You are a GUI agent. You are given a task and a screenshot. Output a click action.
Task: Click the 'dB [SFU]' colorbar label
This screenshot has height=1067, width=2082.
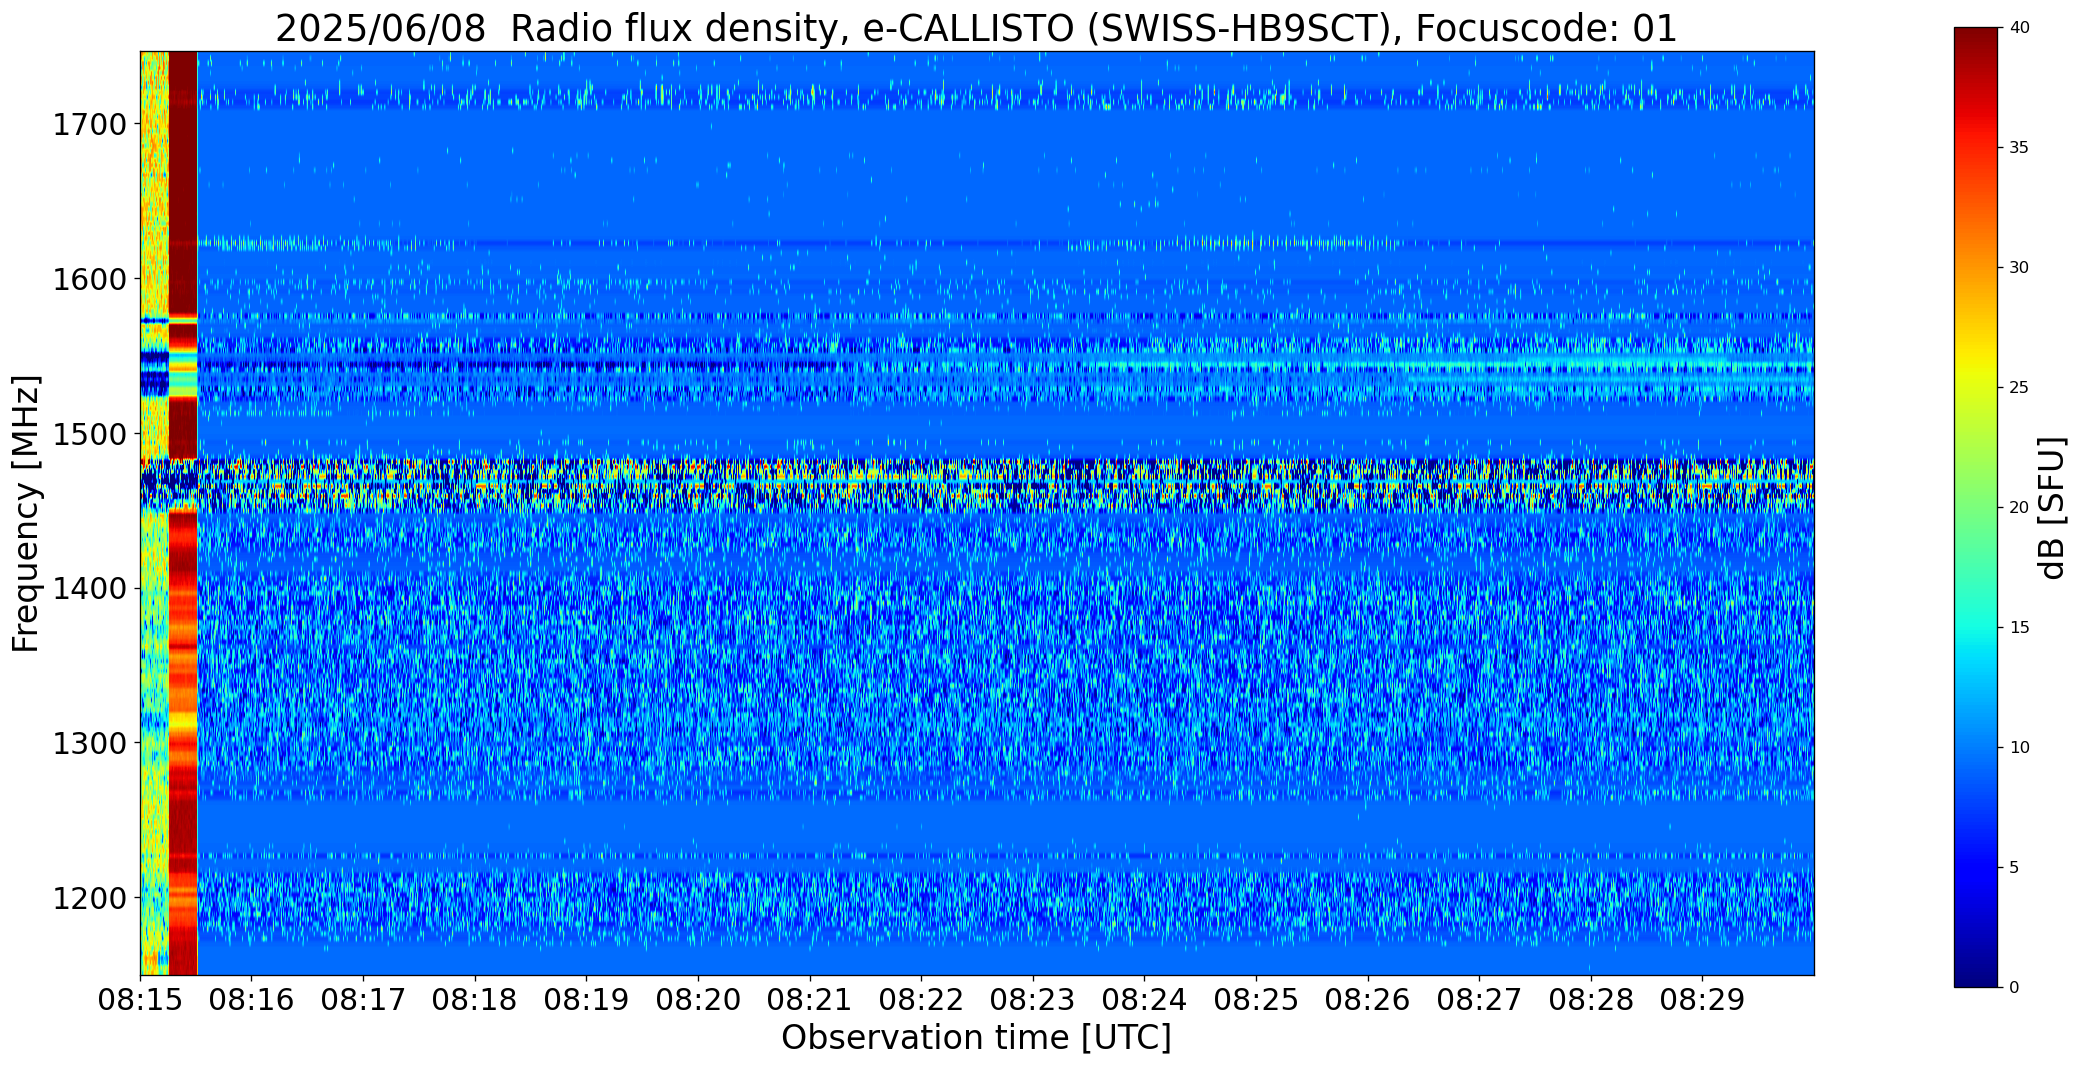coord(2052,508)
